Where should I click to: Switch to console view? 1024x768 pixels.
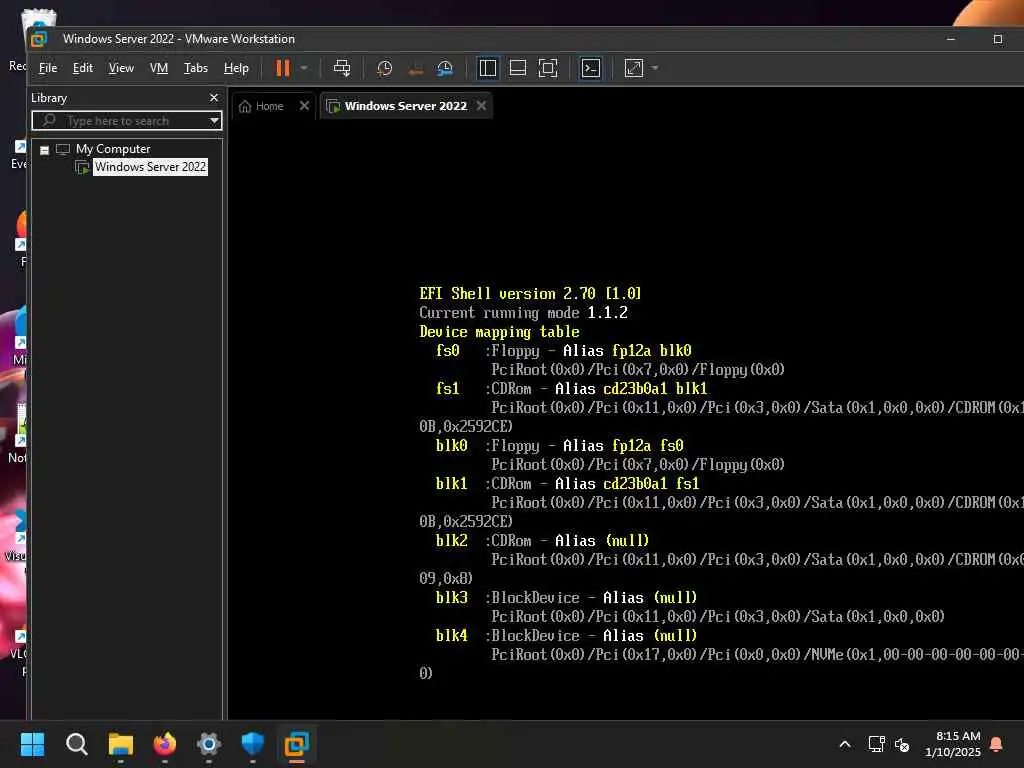point(590,68)
